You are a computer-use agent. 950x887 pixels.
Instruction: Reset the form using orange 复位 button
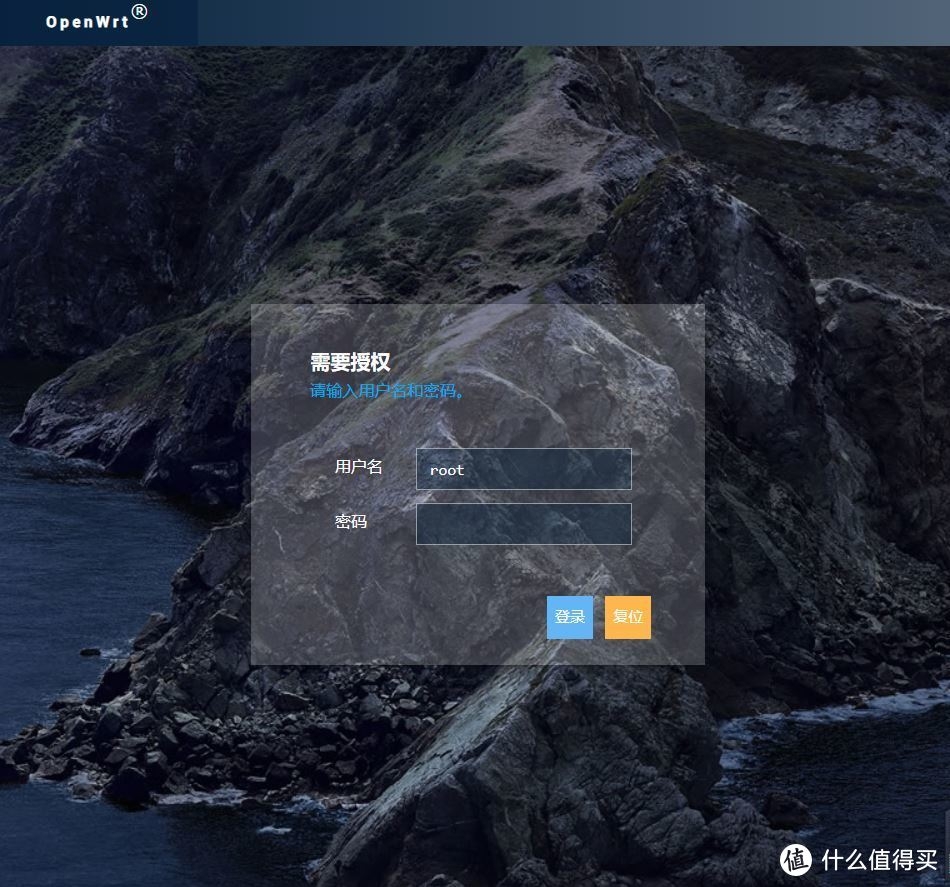628,617
